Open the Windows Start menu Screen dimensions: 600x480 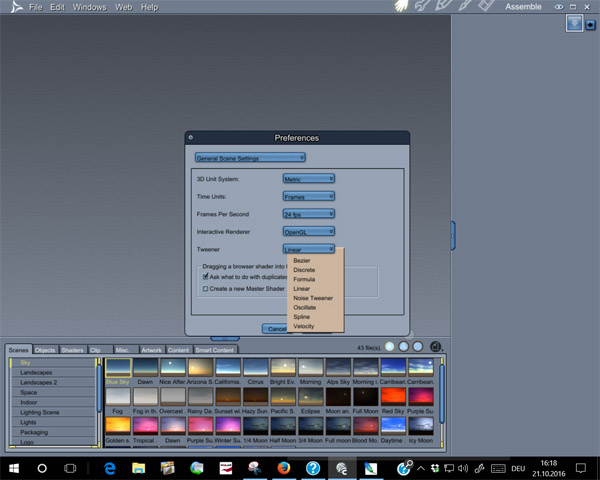point(14,468)
